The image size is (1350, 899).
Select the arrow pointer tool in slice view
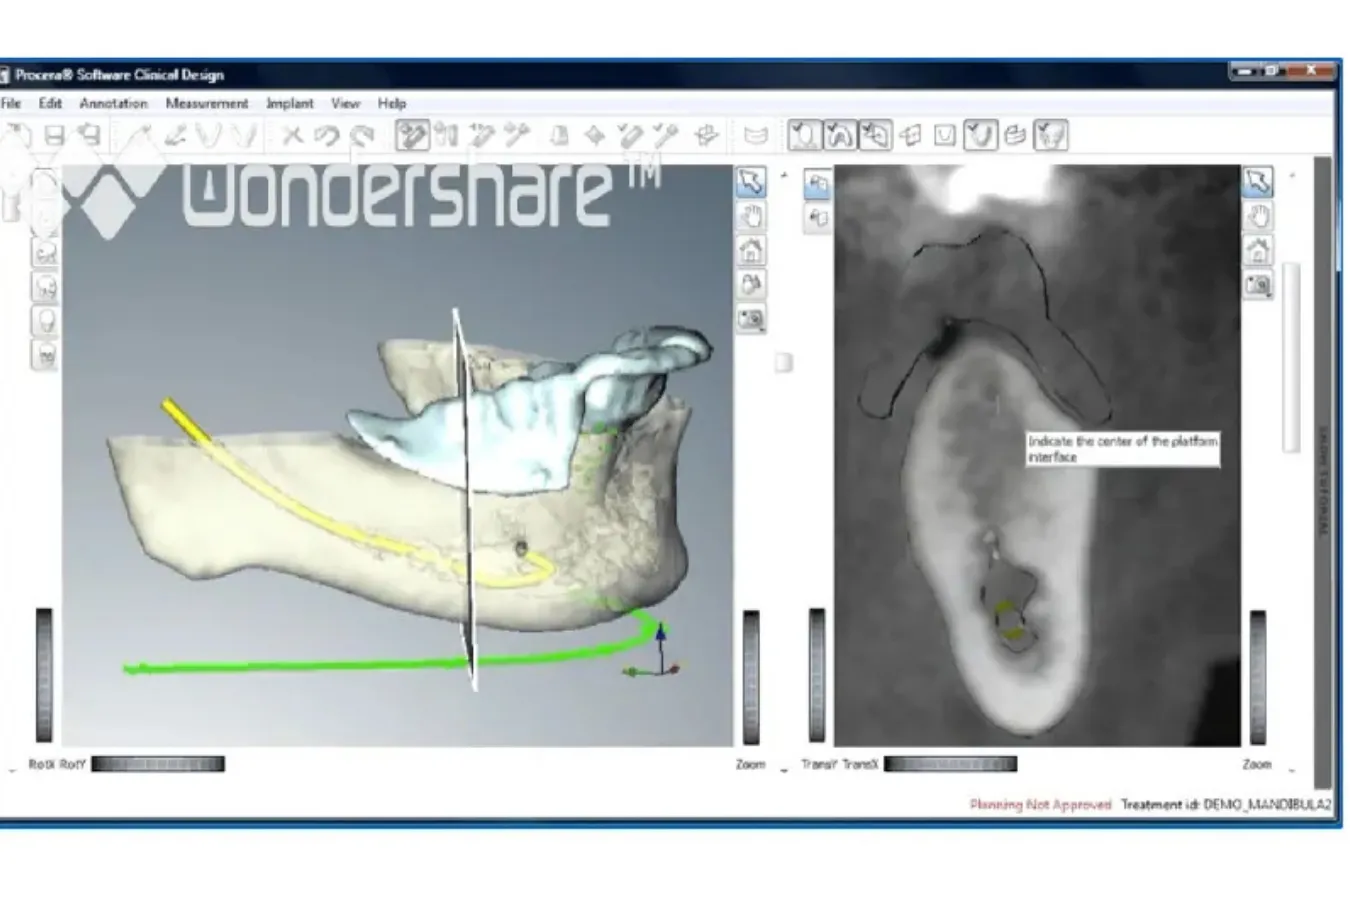pyautogui.click(x=1258, y=182)
